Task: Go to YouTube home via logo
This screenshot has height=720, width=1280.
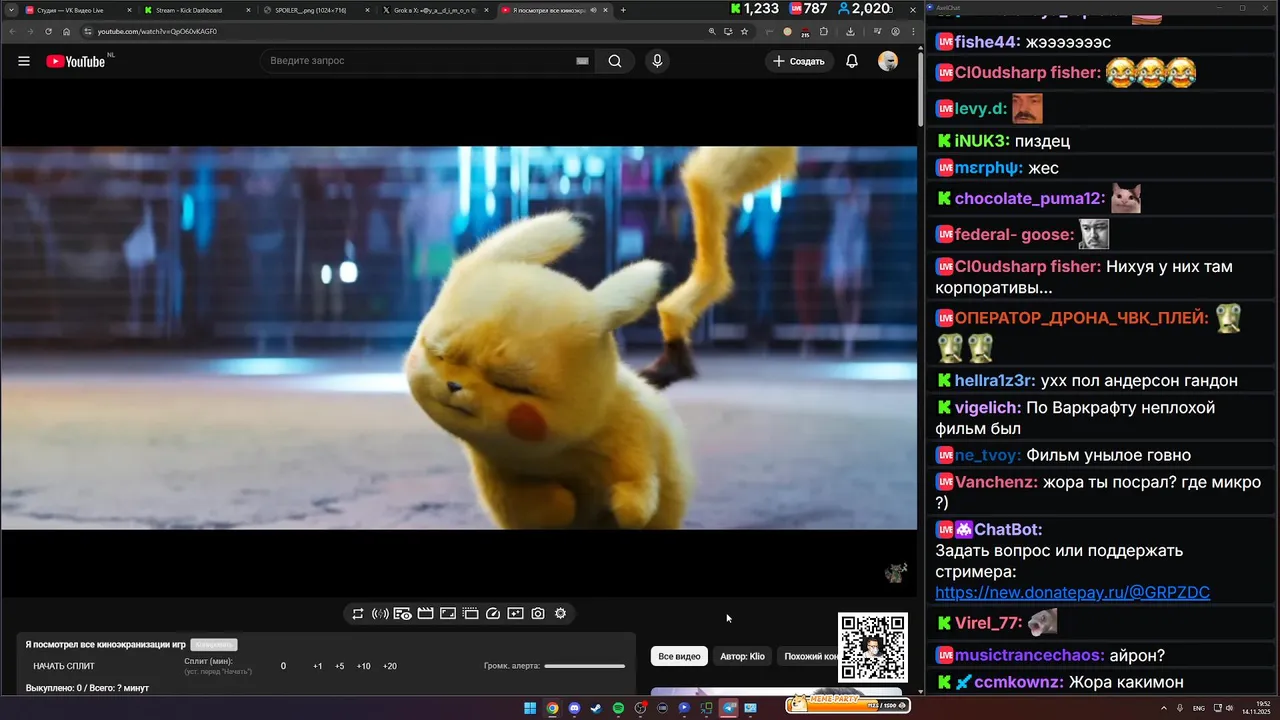Action: point(76,61)
